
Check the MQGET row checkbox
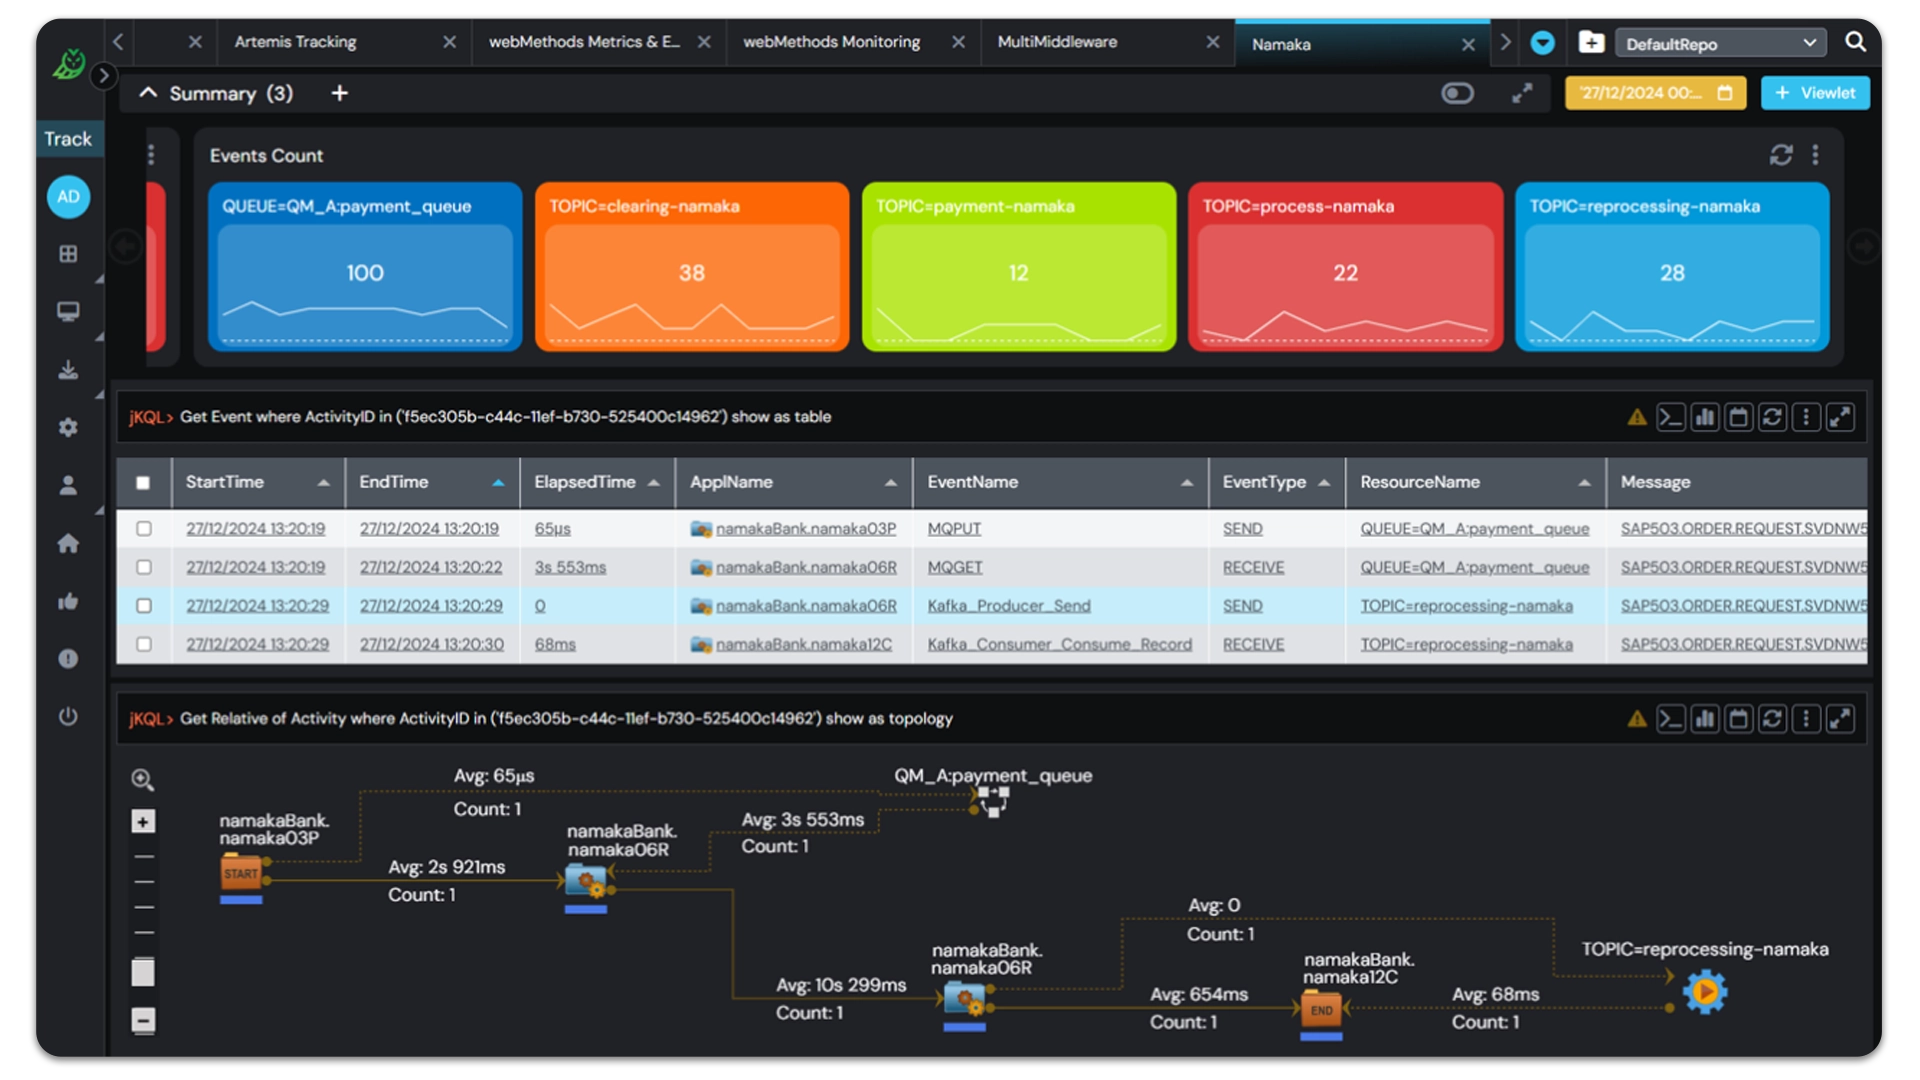tap(144, 567)
